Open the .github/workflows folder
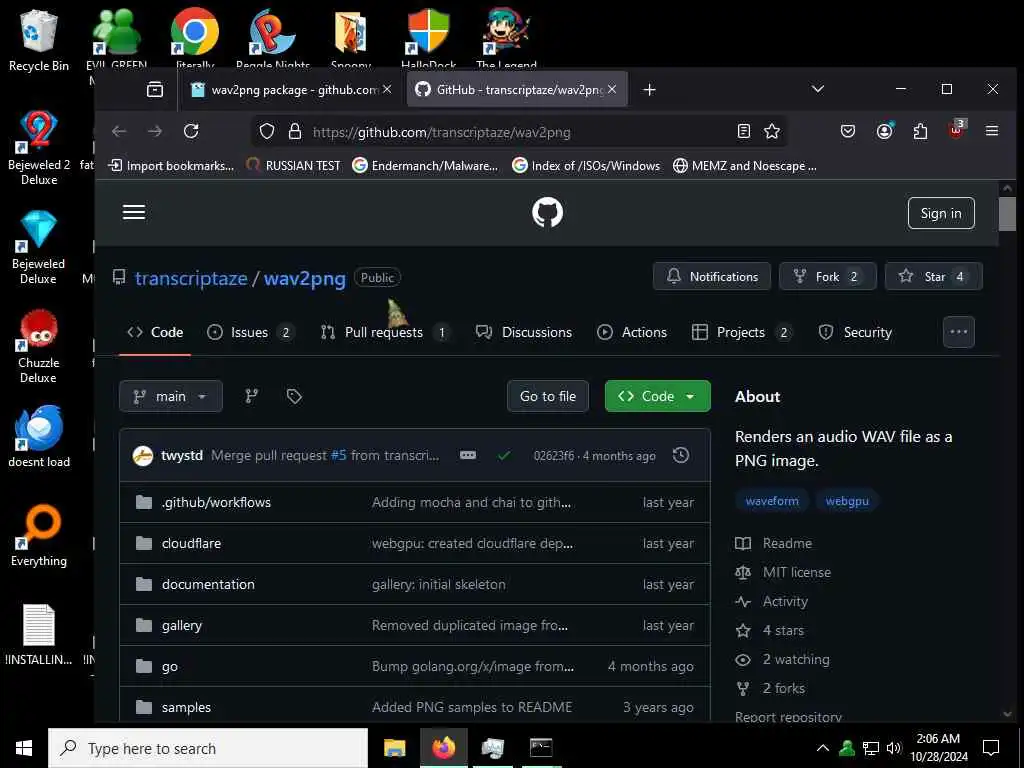Image resolution: width=1024 pixels, height=768 pixels. click(x=216, y=502)
